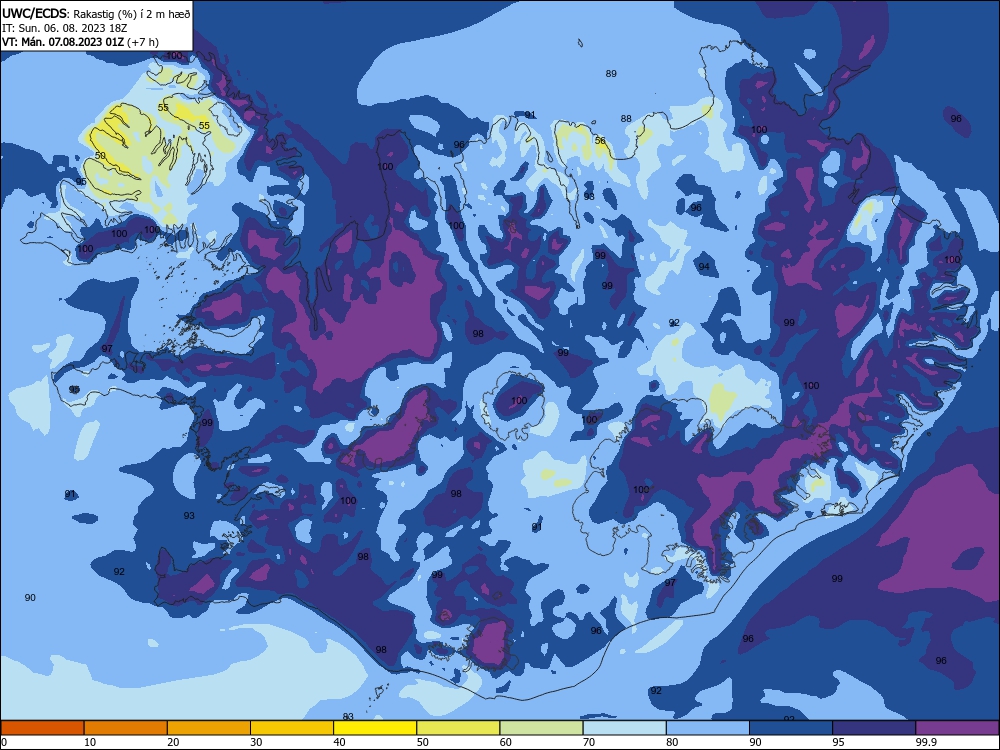Screen dimensions: 1000x750
Task: Click the '30' legend scale label
Action: tap(256, 742)
